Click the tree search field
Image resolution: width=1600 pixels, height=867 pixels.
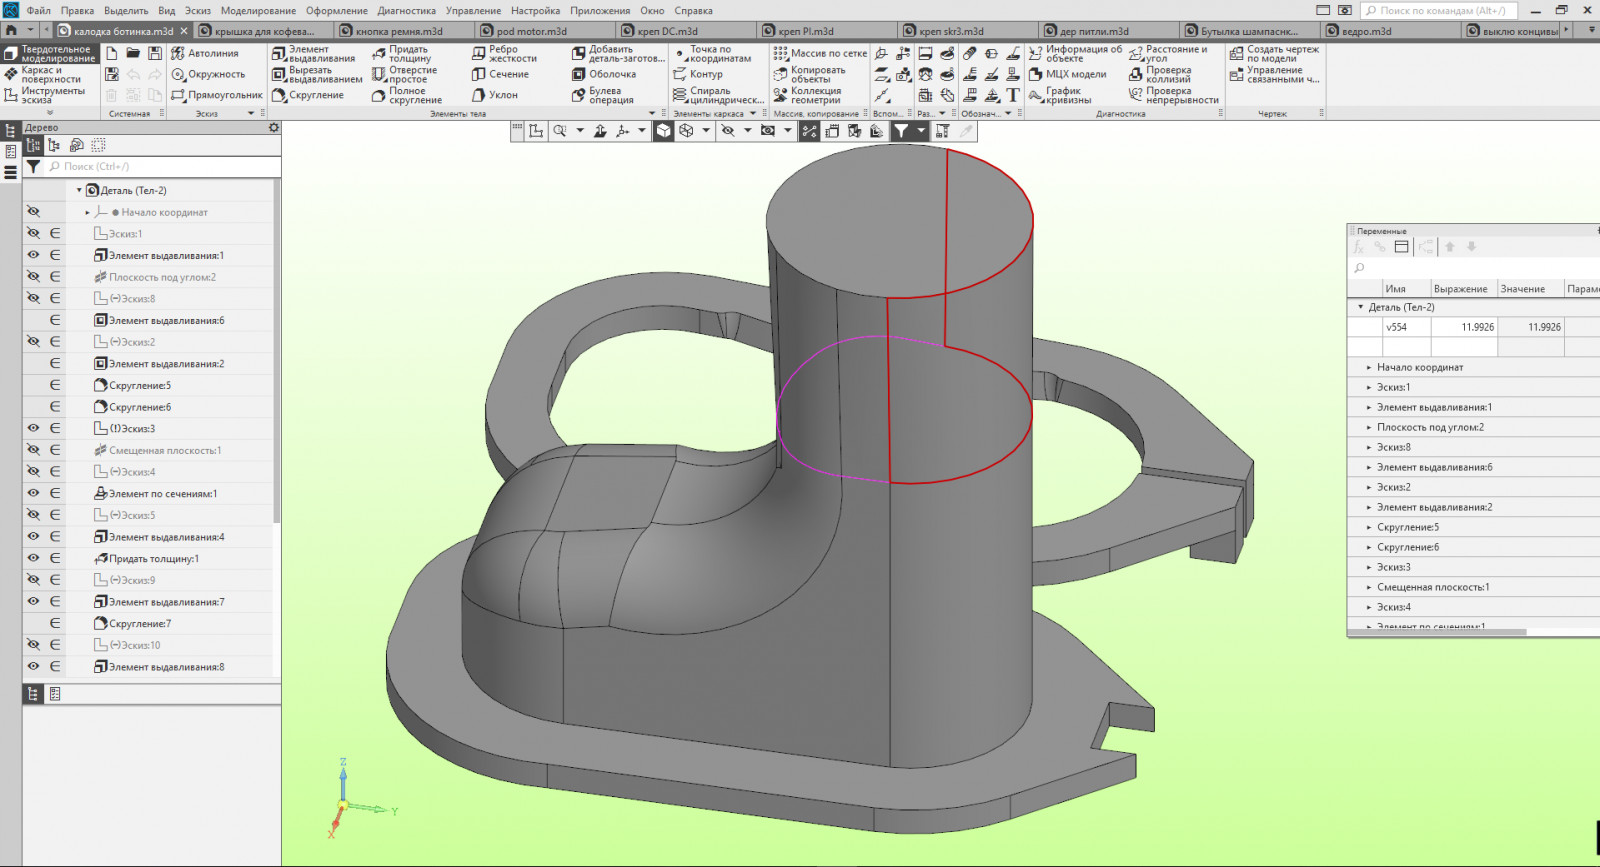click(x=160, y=167)
